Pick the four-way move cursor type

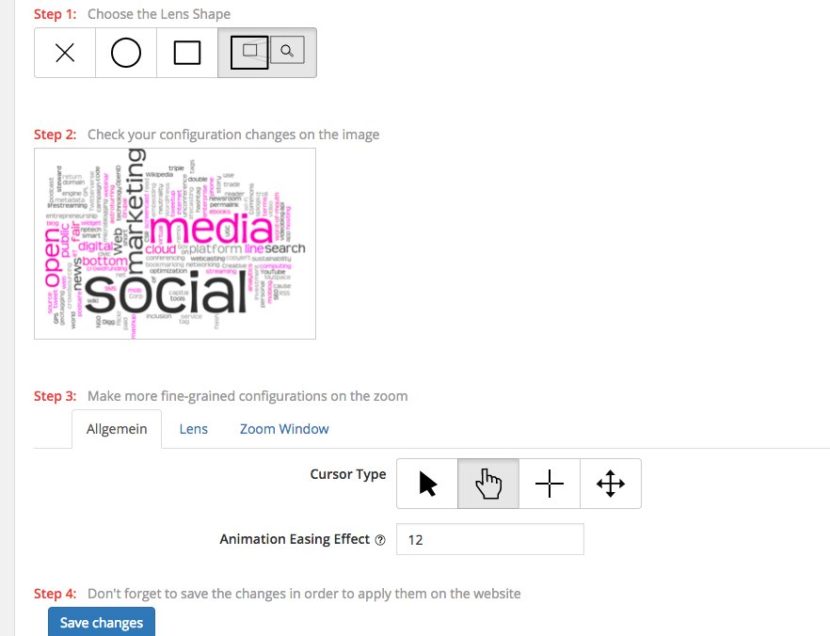tap(610, 484)
